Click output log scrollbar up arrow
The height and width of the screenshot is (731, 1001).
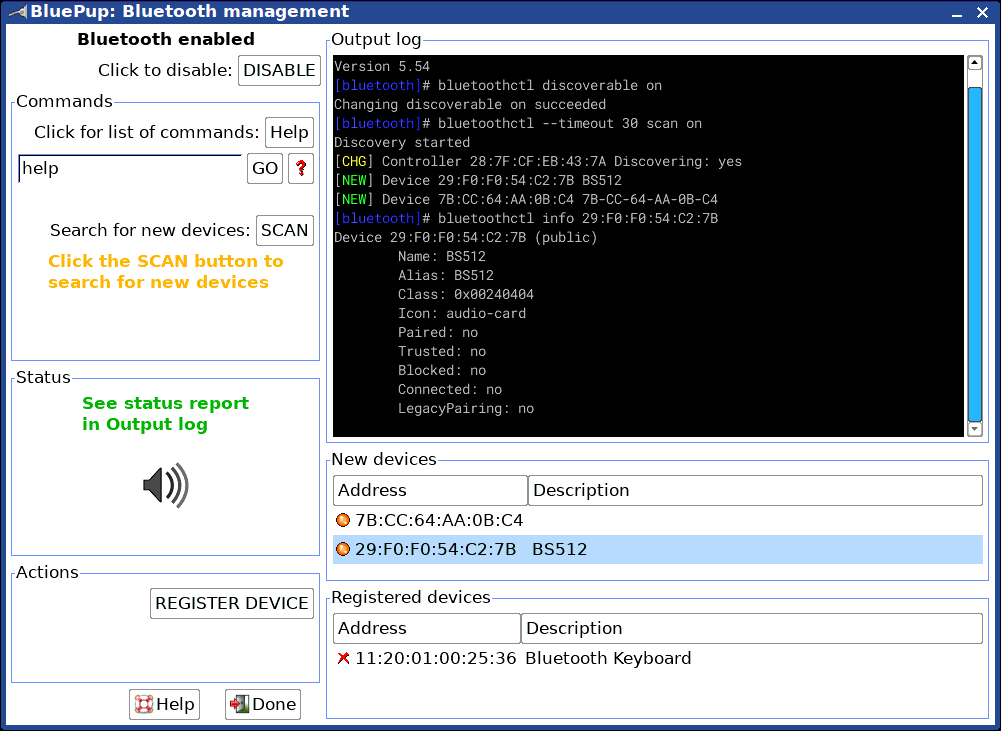pos(975,63)
